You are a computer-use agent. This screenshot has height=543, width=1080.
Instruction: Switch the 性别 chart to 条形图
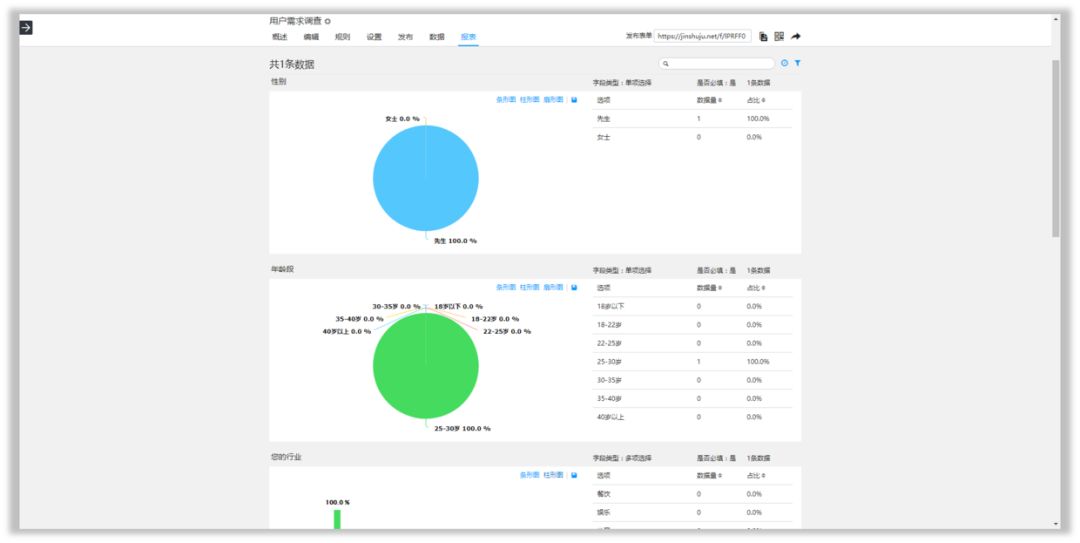tap(506, 100)
